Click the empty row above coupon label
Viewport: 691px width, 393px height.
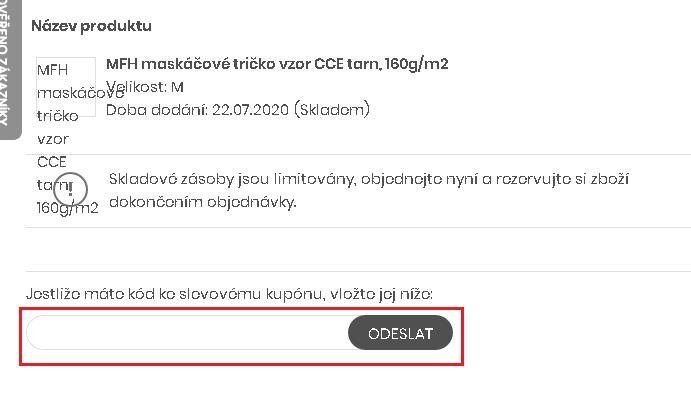pyautogui.click(x=358, y=249)
